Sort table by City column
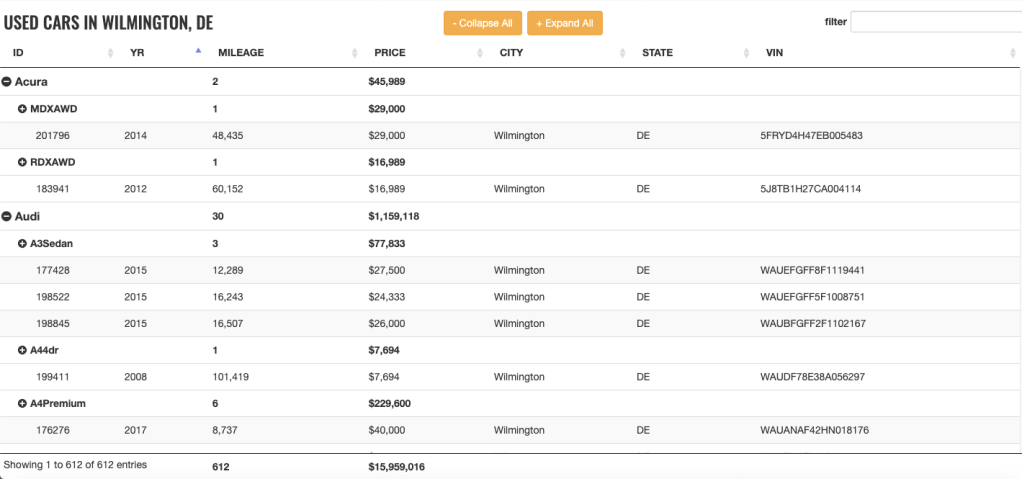 click(x=511, y=53)
